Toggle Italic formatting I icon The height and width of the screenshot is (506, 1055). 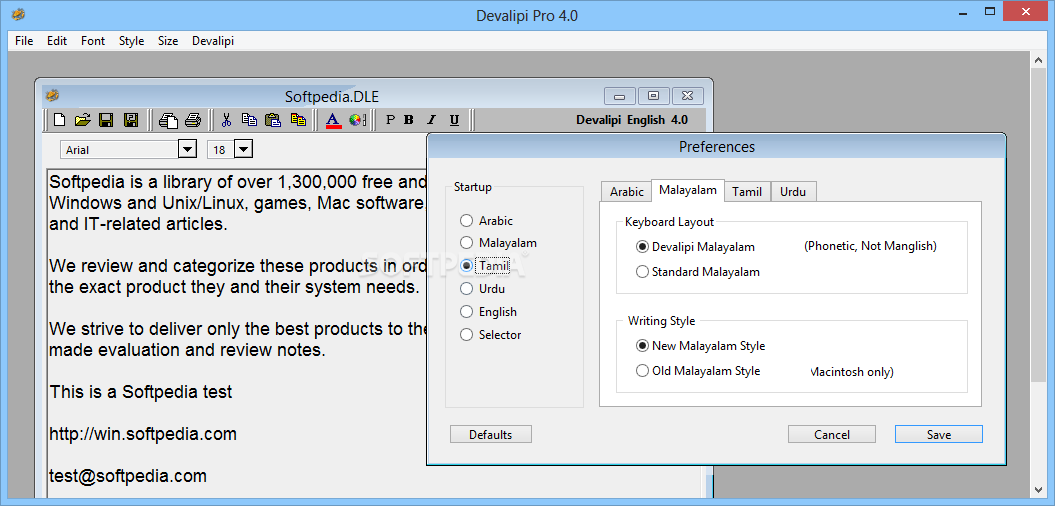(432, 120)
